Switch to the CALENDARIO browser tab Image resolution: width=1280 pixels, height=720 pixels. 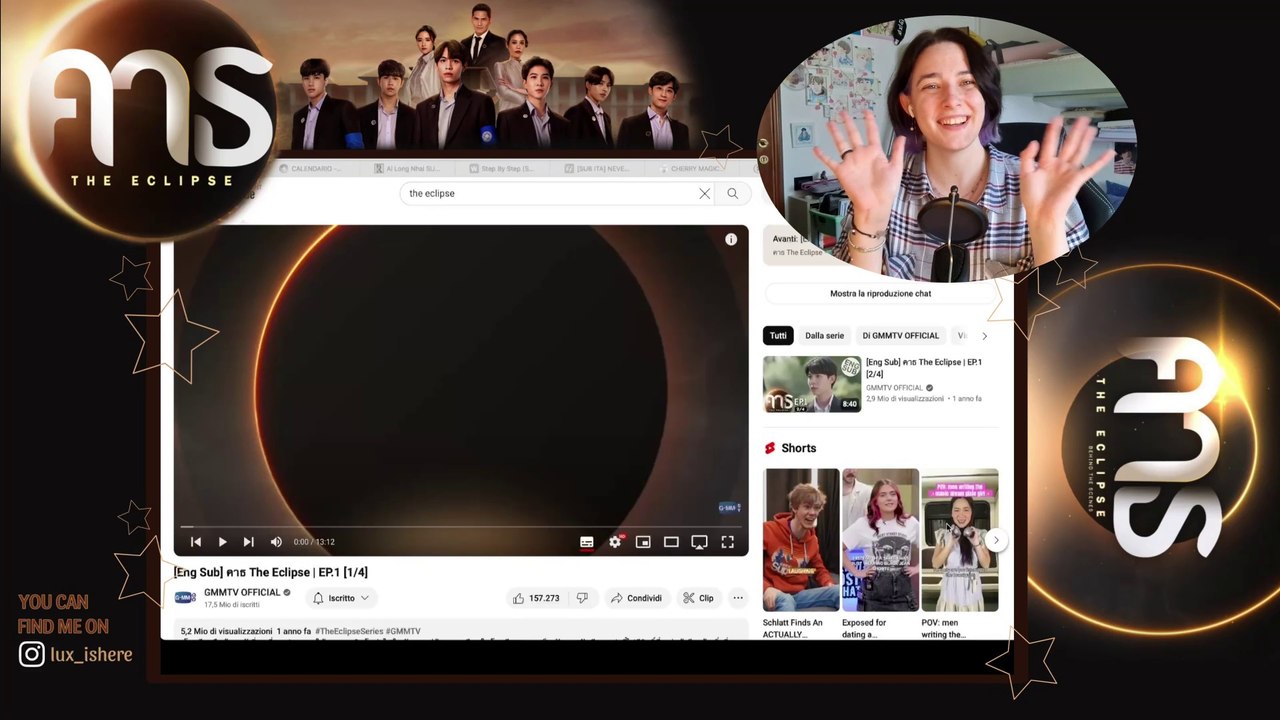311,169
